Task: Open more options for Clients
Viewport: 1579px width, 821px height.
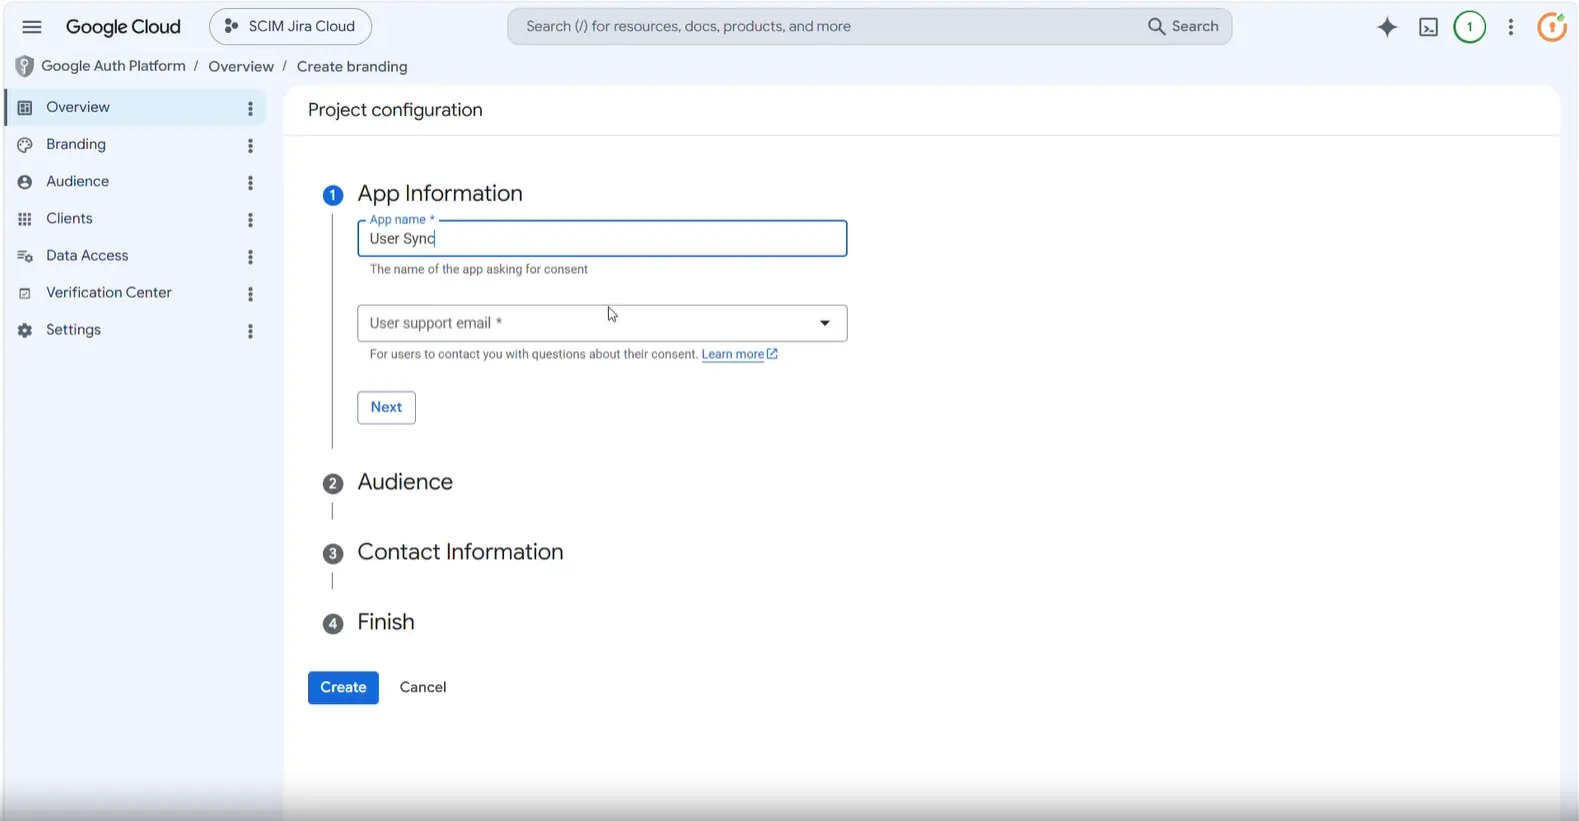Action: (x=250, y=219)
